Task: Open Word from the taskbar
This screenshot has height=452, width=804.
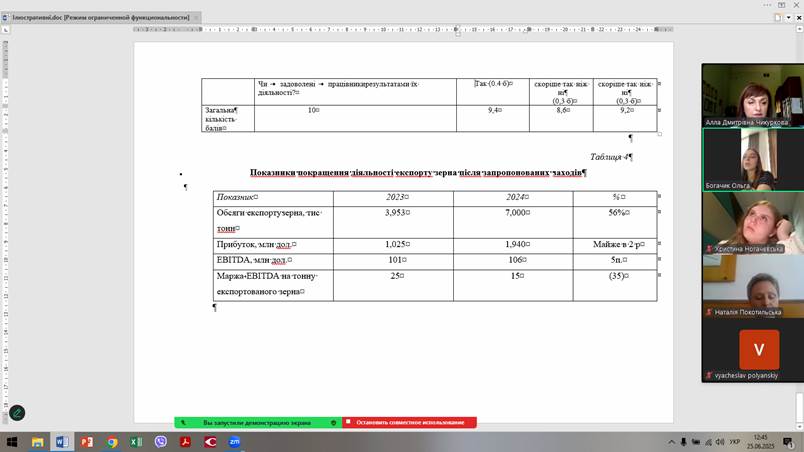Action: pos(62,441)
